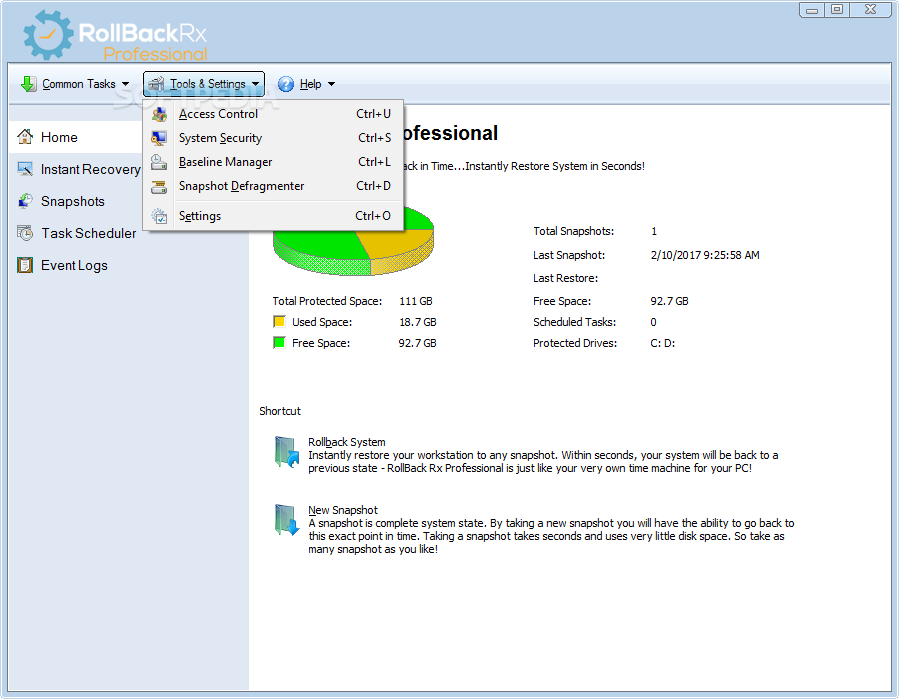Click the Rollback System shortcut icon
Viewport: 899px width, 699px height.
pyautogui.click(x=287, y=452)
